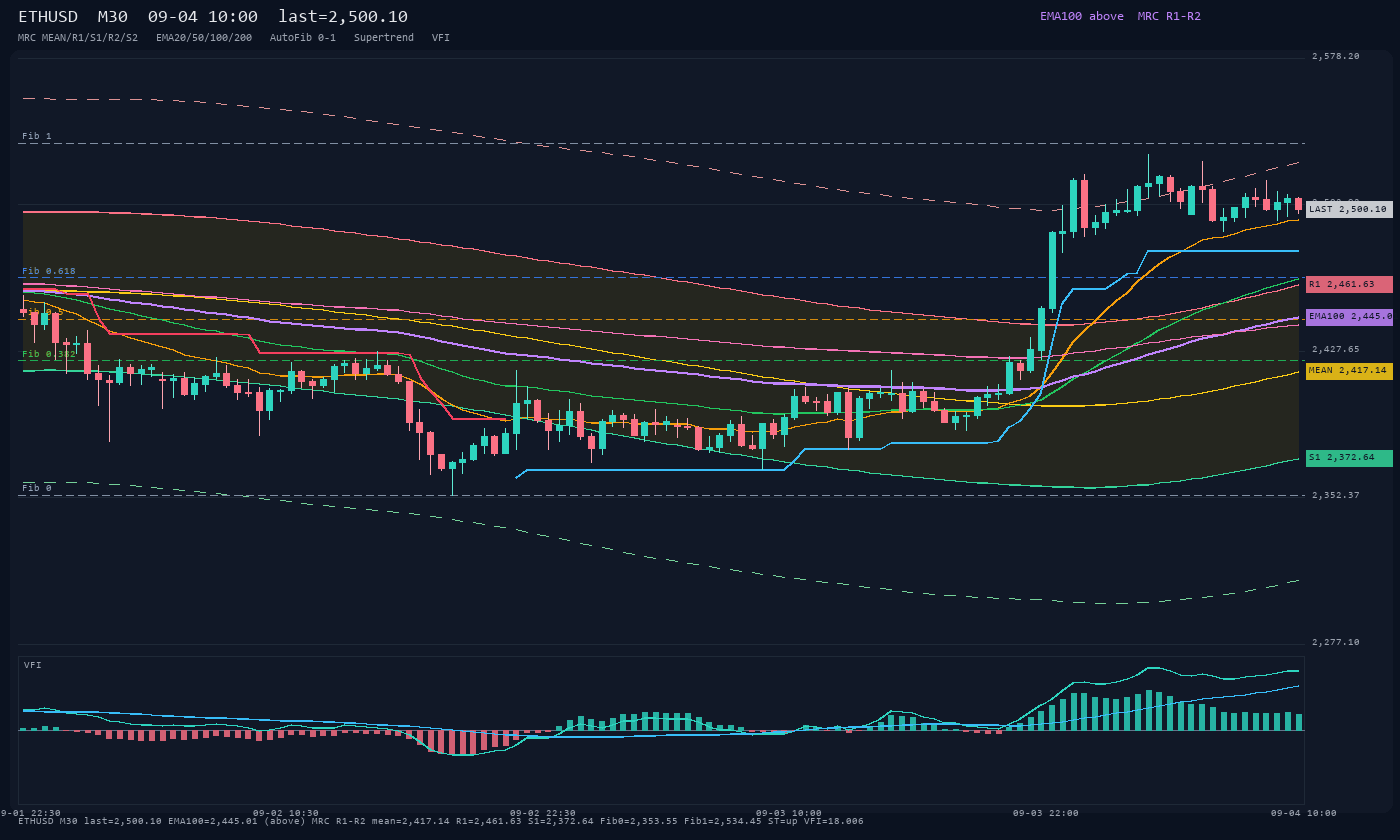Click the ETHUSD symbol in title
This screenshot has height=840, width=1400.
[x=49, y=17]
